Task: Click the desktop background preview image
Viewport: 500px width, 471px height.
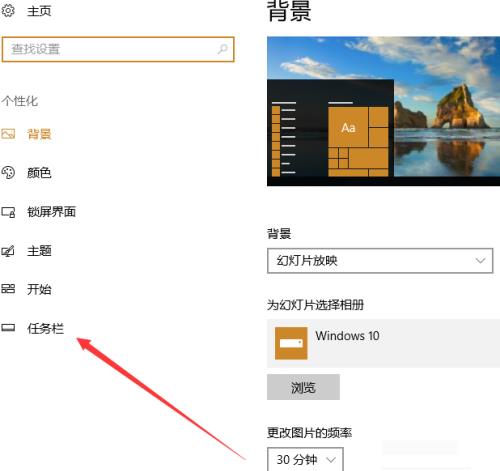Action: point(383,111)
